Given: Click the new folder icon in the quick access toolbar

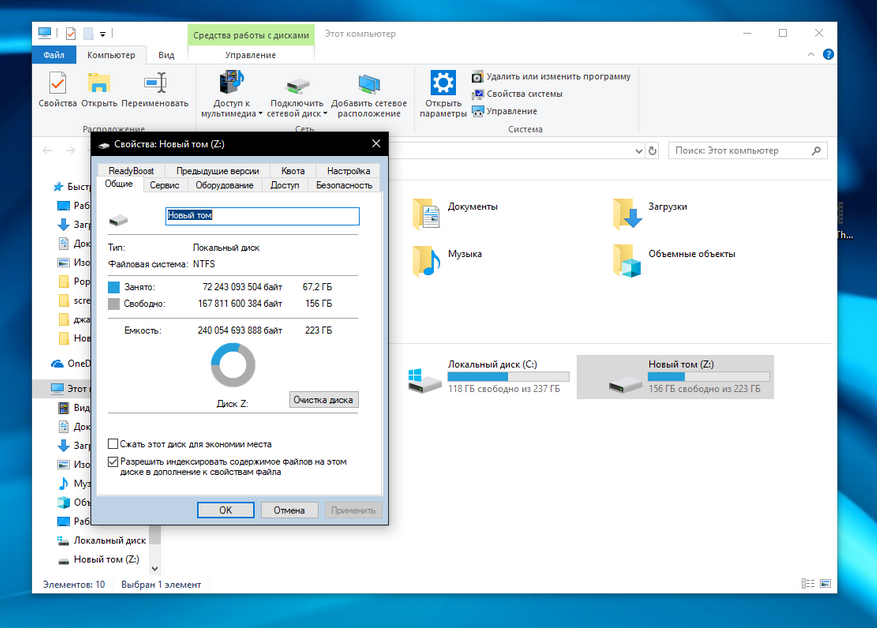Looking at the screenshot, I should (x=88, y=34).
